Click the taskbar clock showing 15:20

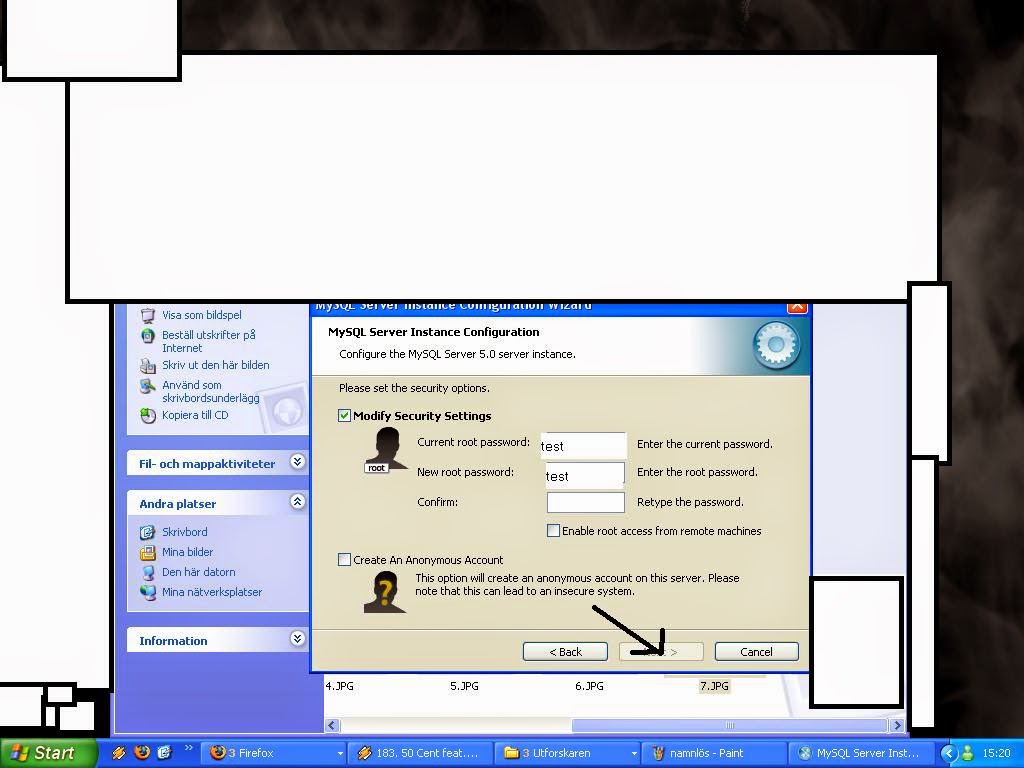(x=997, y=753)
